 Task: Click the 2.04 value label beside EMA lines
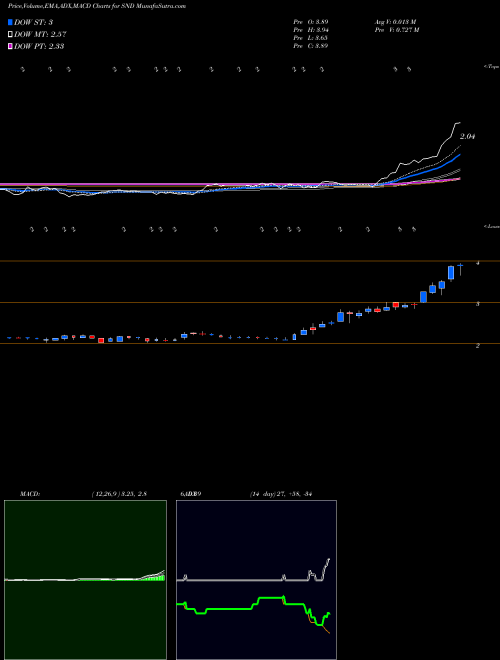coord(467,136)
